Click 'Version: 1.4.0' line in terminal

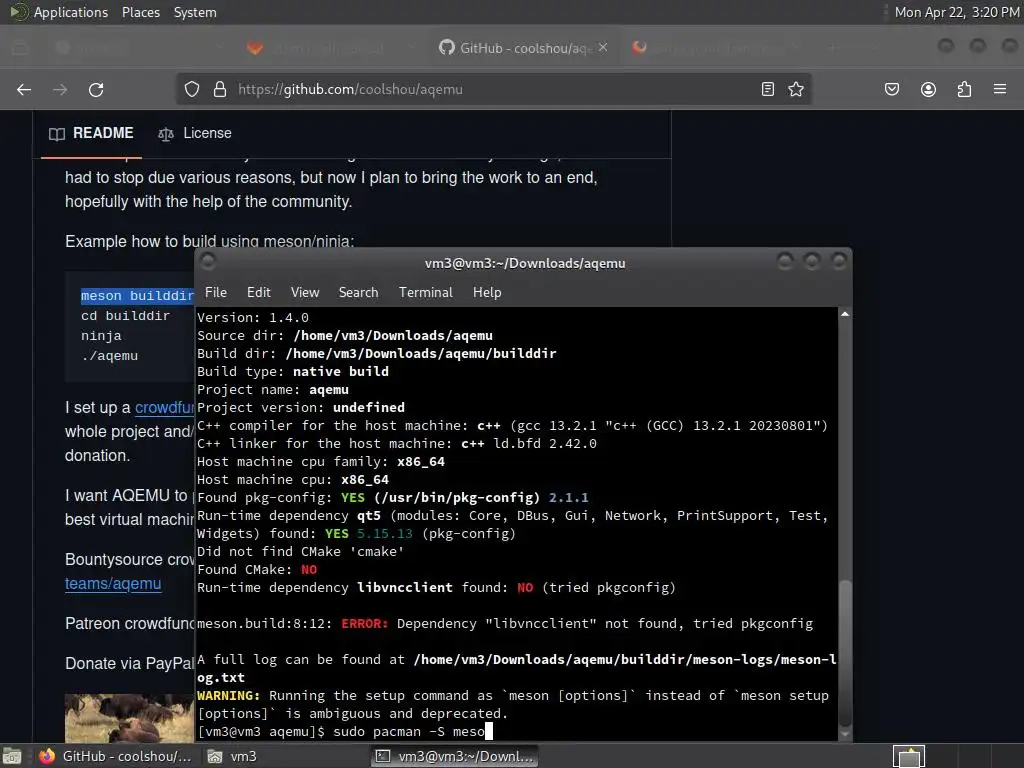pos(253,317)
